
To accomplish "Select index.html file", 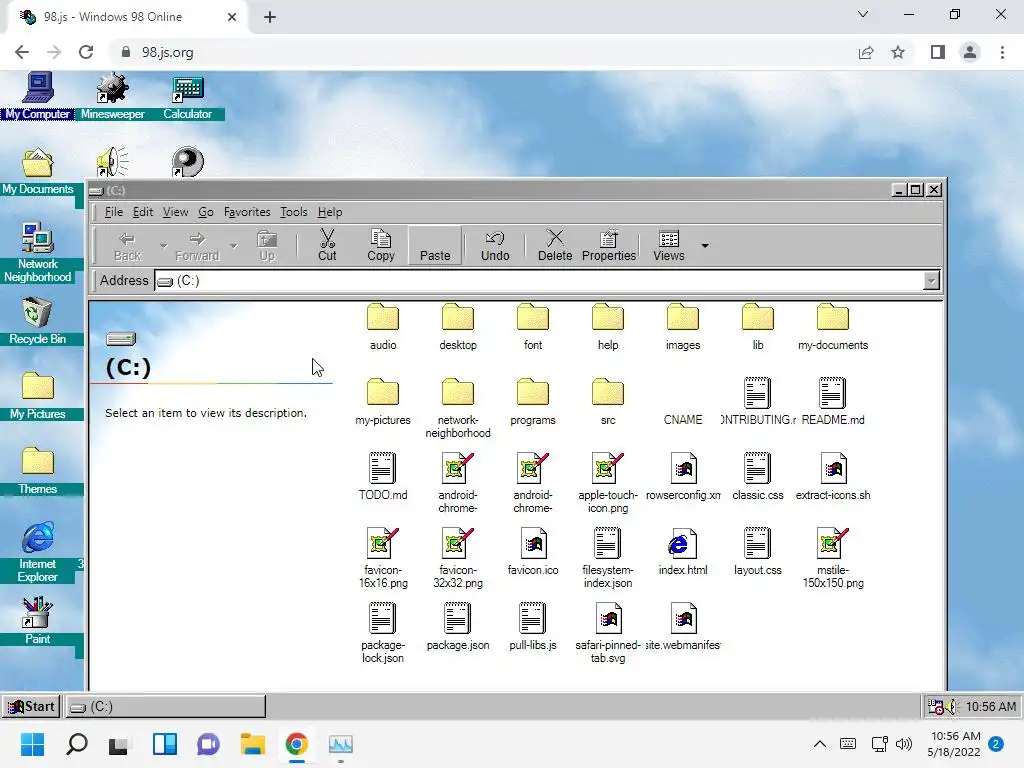I will 682,552.
